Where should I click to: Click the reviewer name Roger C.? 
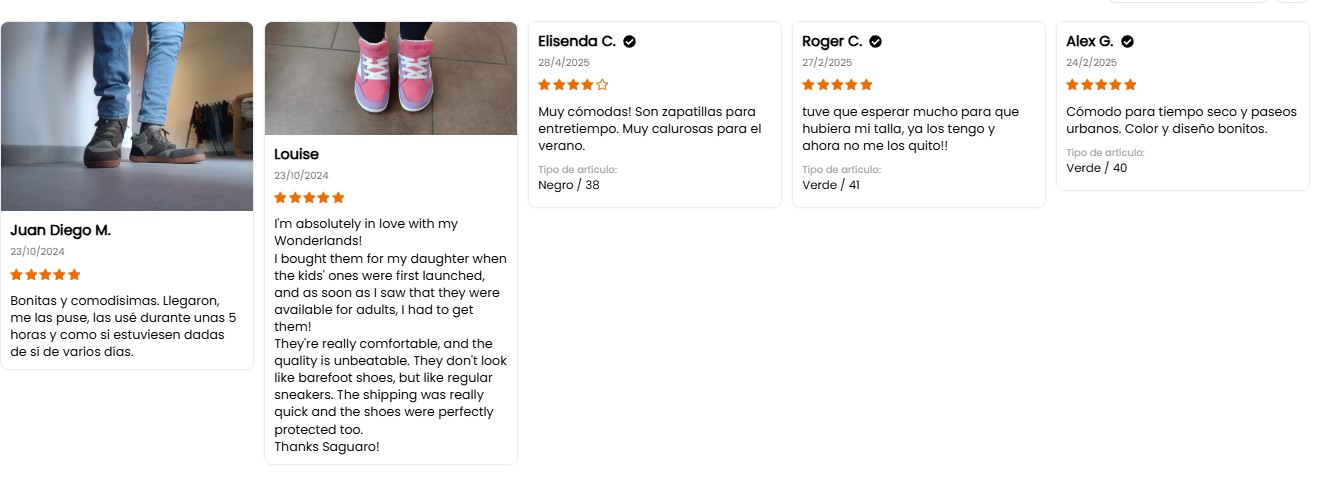832,41
